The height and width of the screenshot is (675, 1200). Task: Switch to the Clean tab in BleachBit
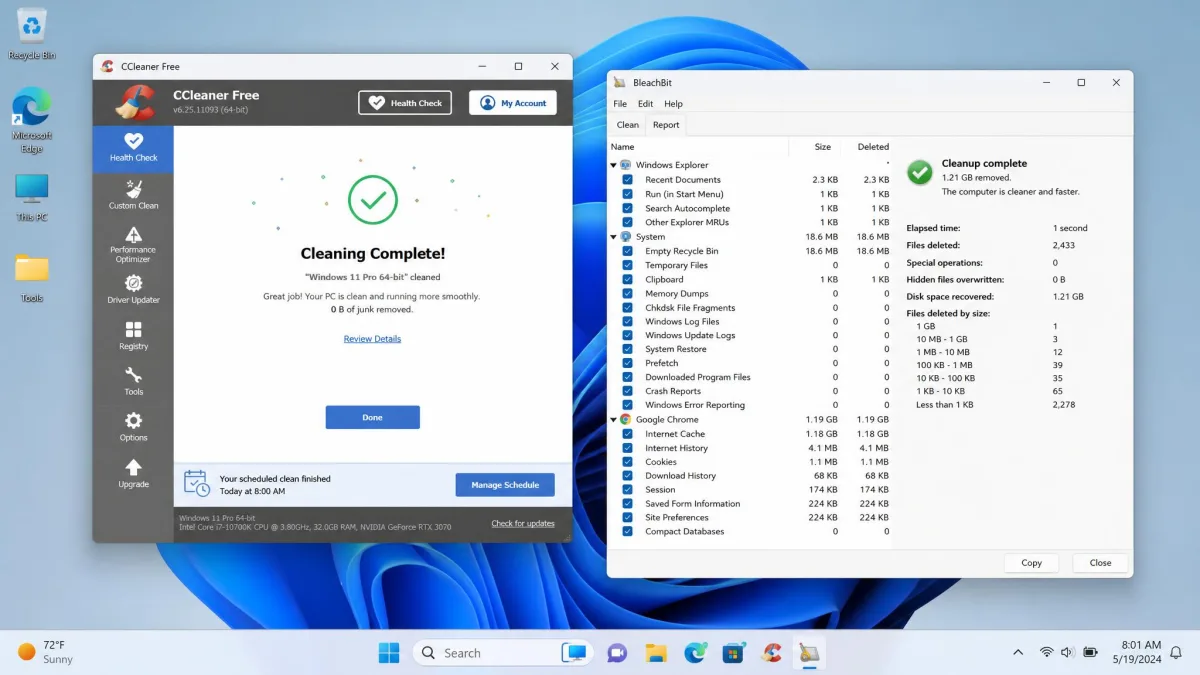[x=628, y=125]
